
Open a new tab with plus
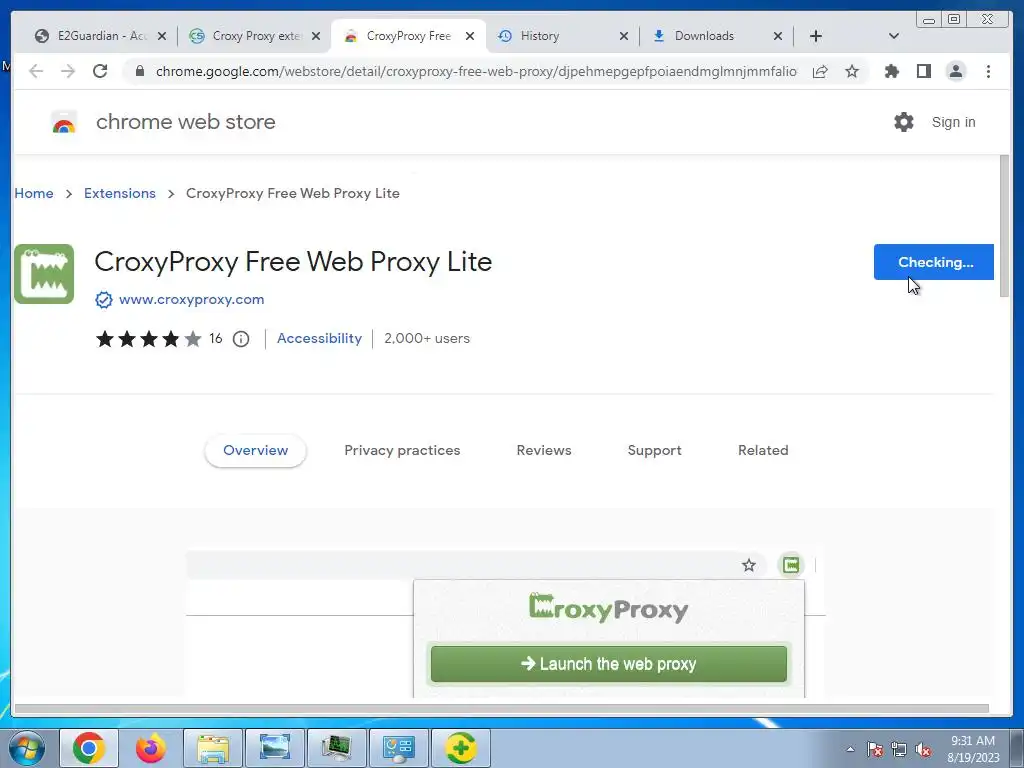(816, 36)
